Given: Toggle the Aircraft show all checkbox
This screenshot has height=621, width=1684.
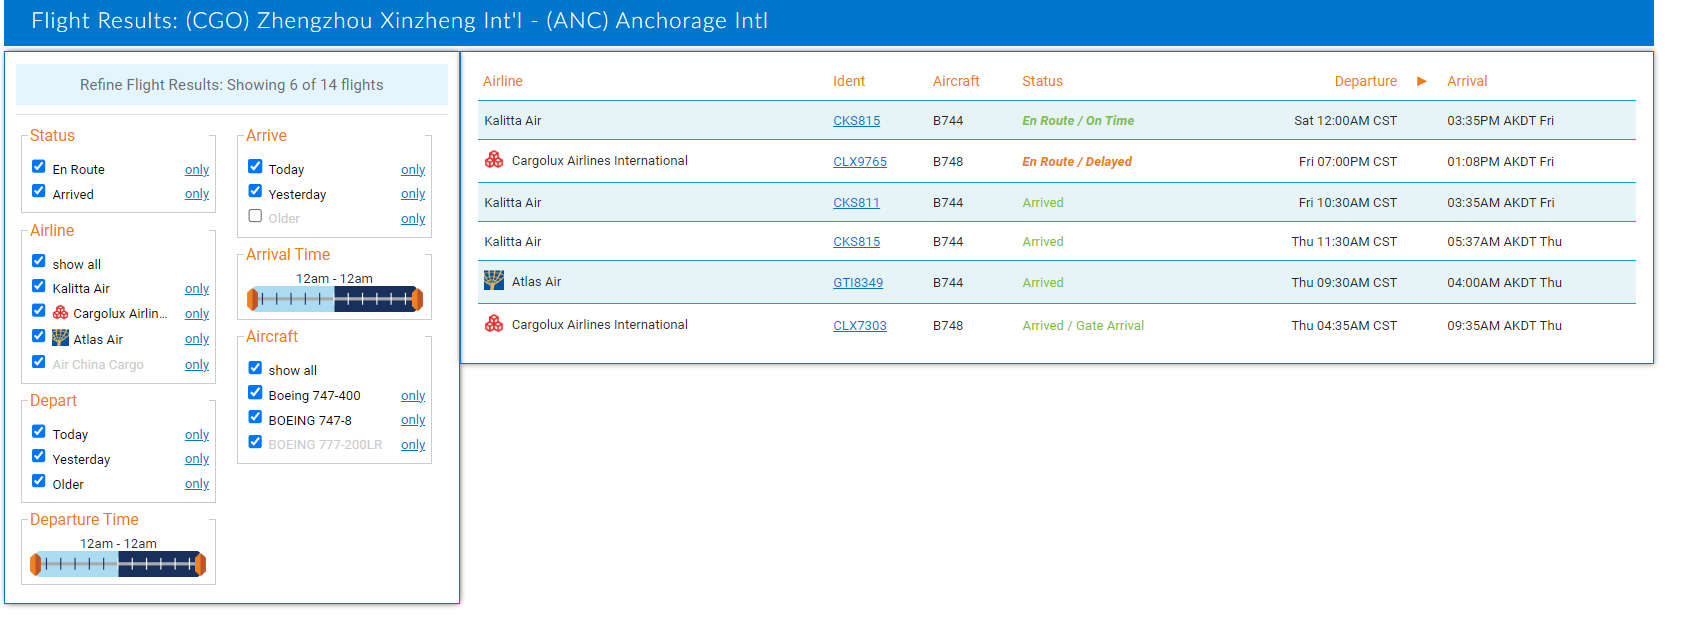Looking at the screenshot, I should [255, 368].
